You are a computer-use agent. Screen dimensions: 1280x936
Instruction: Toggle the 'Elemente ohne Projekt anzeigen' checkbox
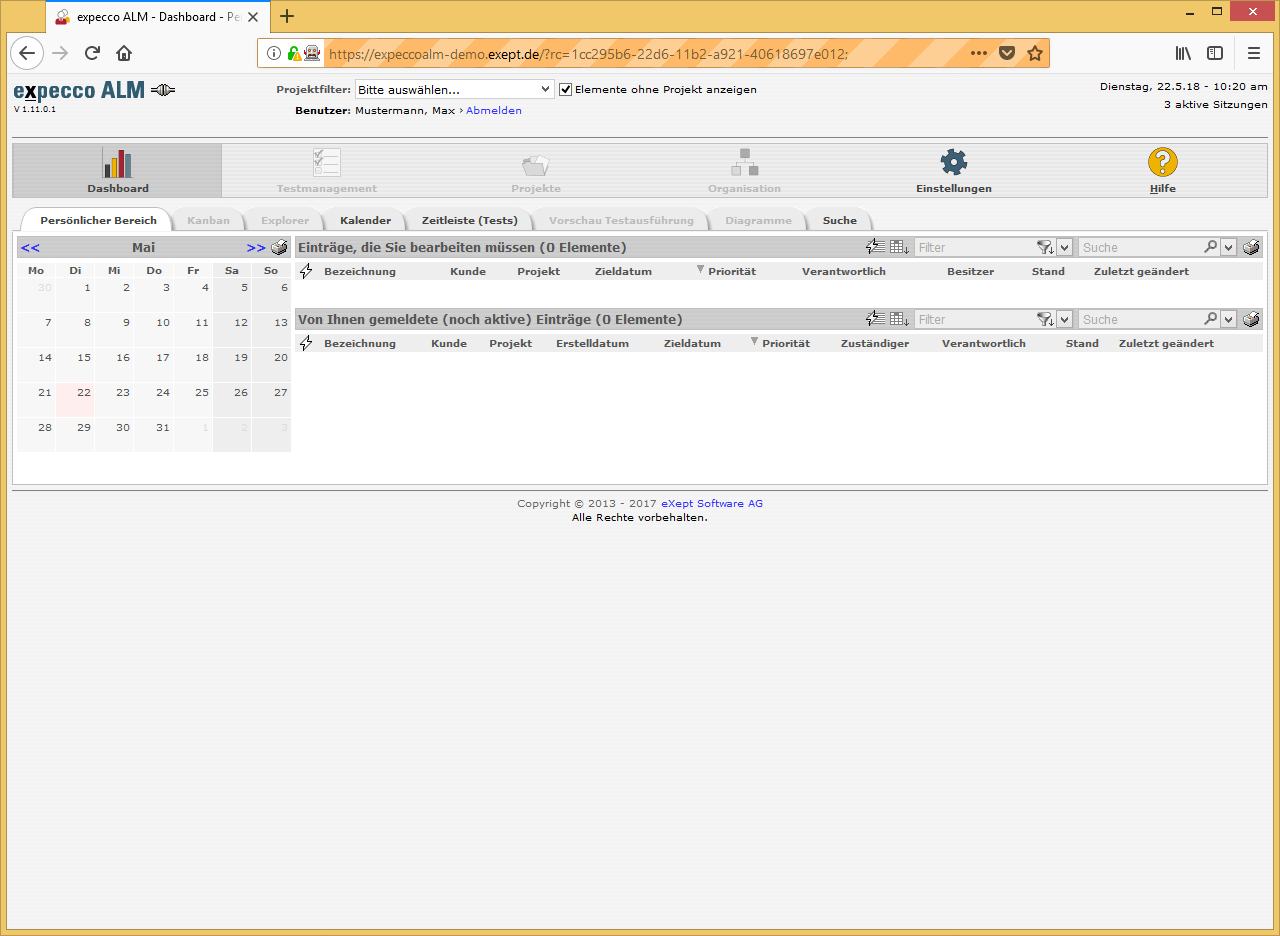tap(565, 89)
